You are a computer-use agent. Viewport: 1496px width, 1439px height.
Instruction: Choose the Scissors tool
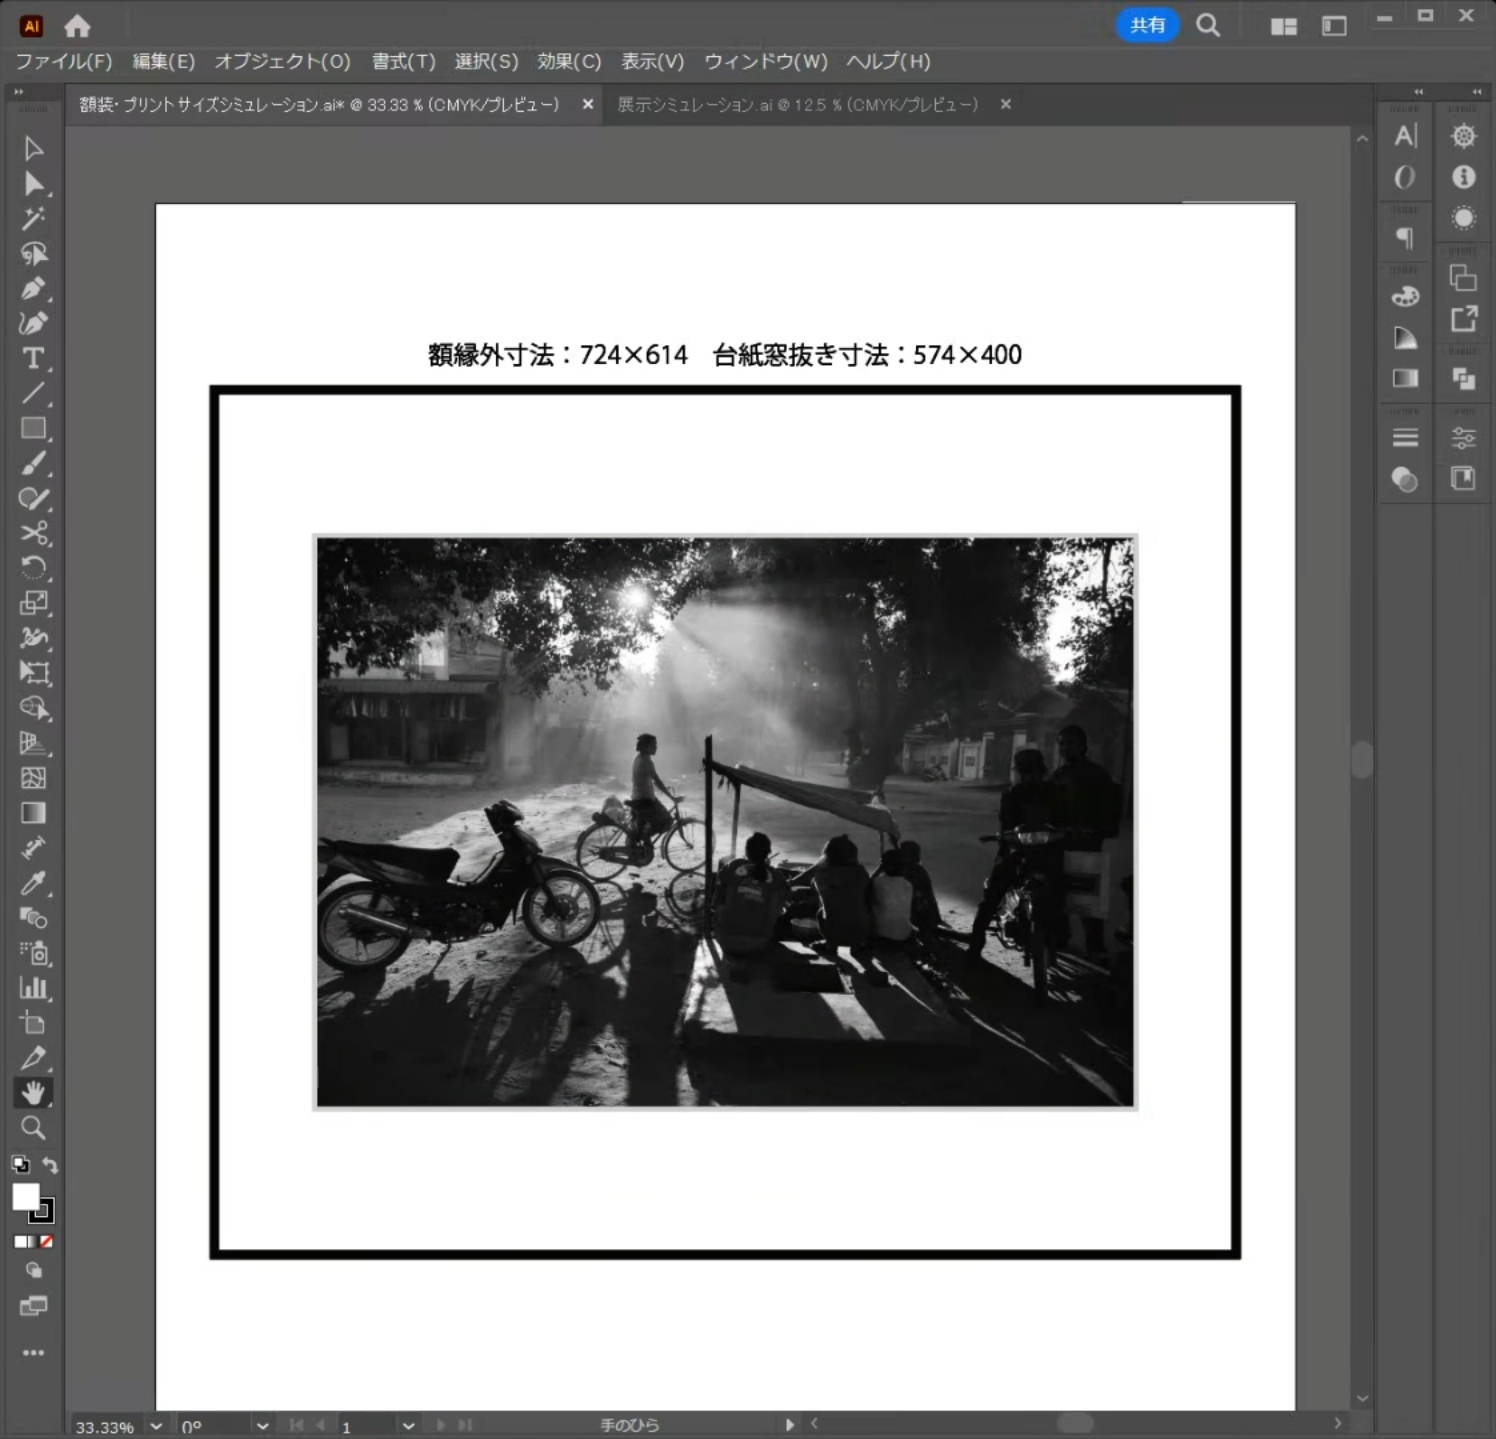click(33, 533)
